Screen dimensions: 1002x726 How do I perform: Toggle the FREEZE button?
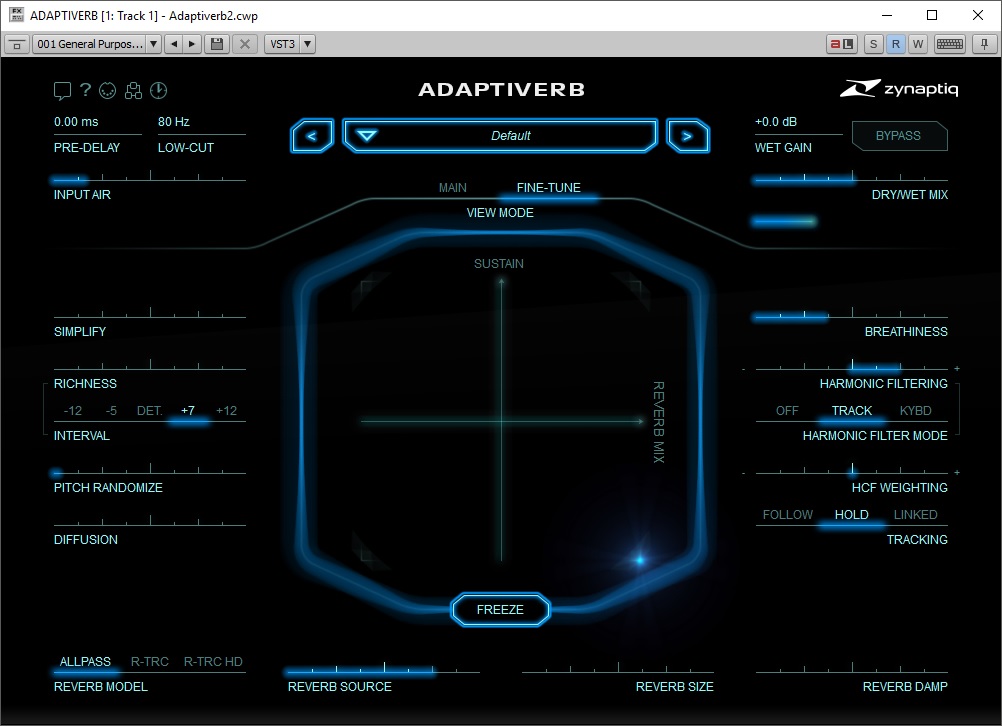tap(500, 610)
